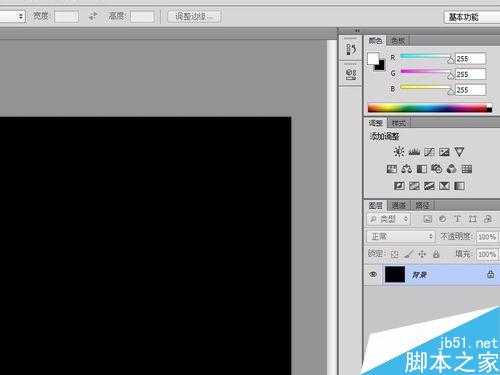Add a Photo Filter adjustment
The image size is (500, 375).
pyautogui.click(x=437, y=169)
